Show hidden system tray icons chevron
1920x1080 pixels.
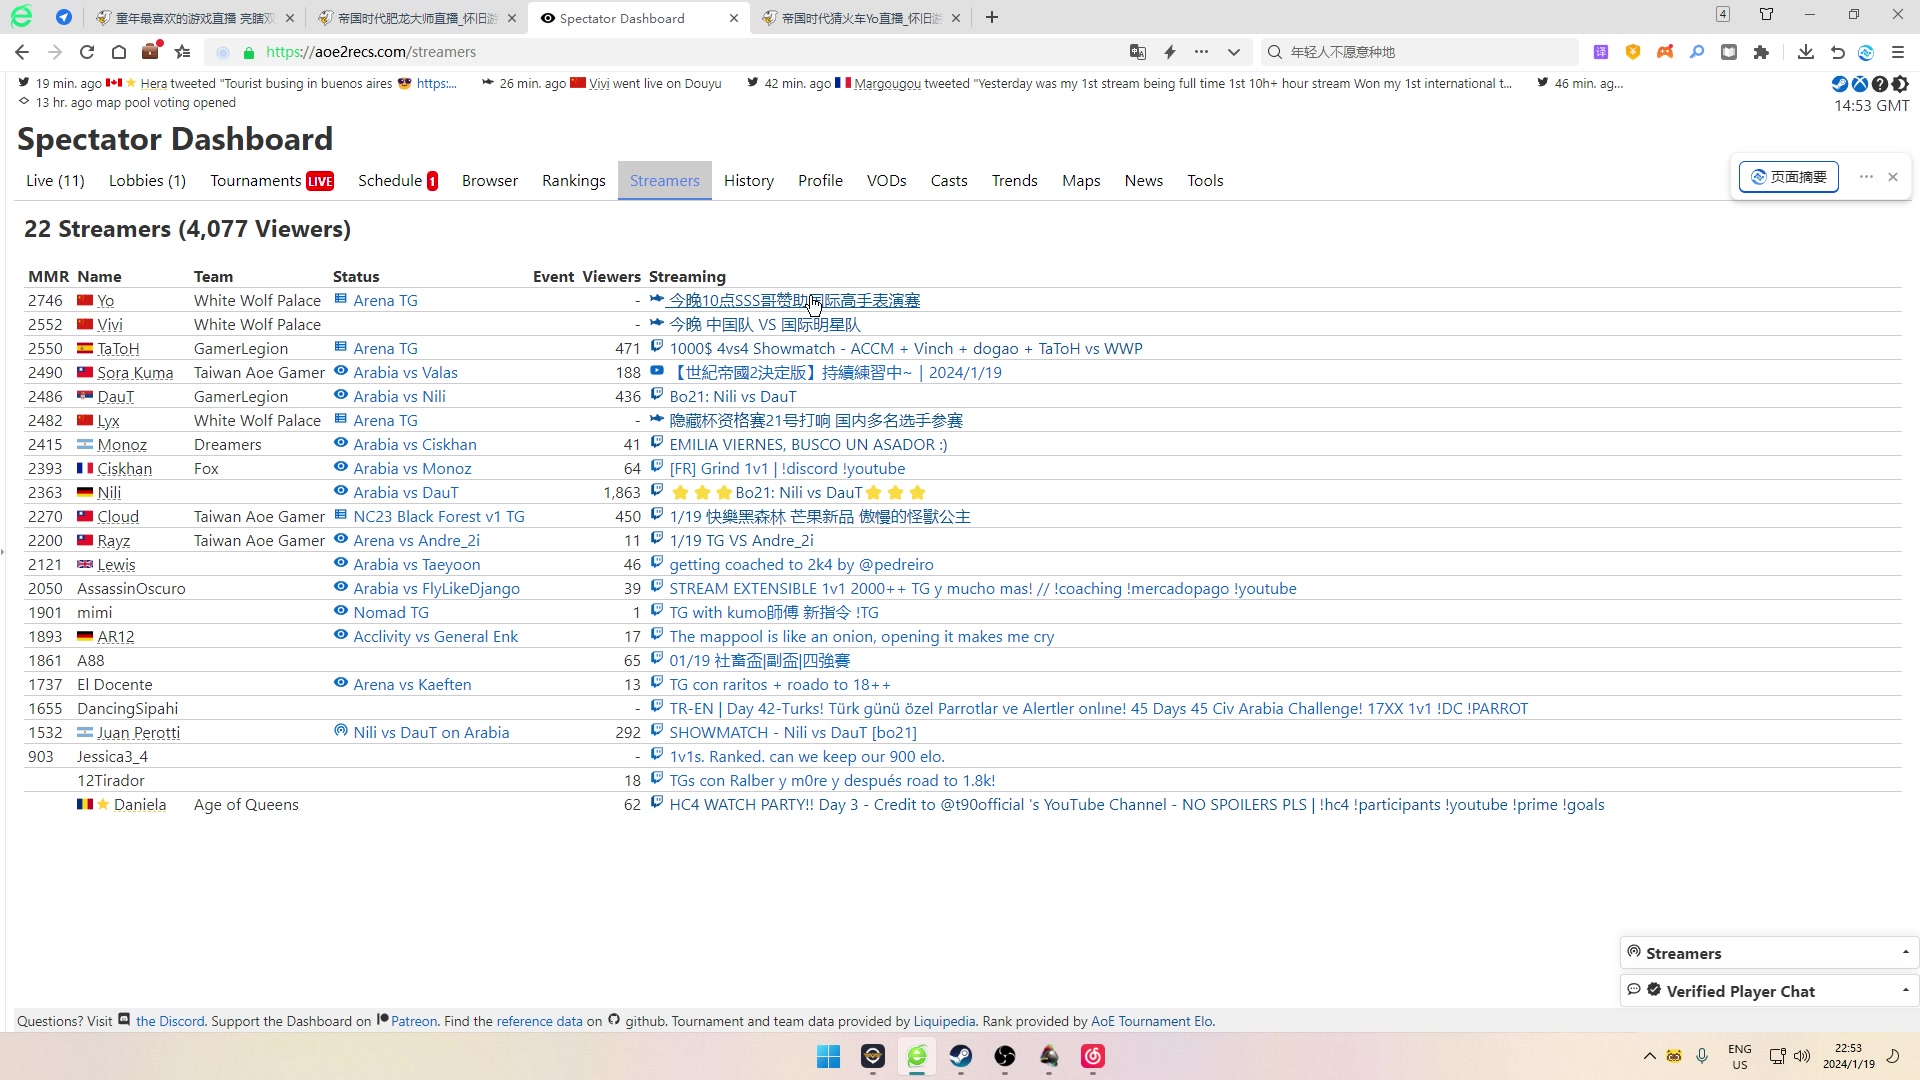click(x=1650, y=1057)
